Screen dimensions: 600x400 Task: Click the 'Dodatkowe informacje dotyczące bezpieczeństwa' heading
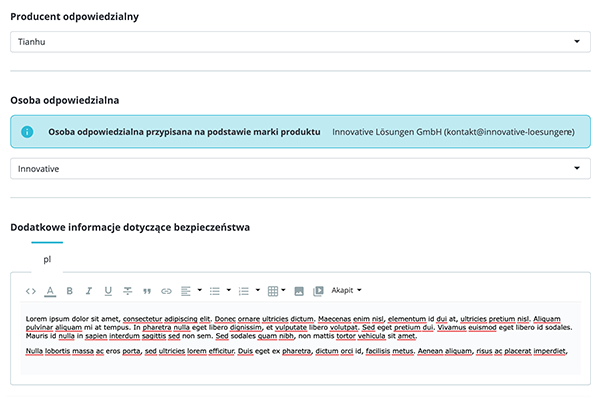tap(130, 227)
